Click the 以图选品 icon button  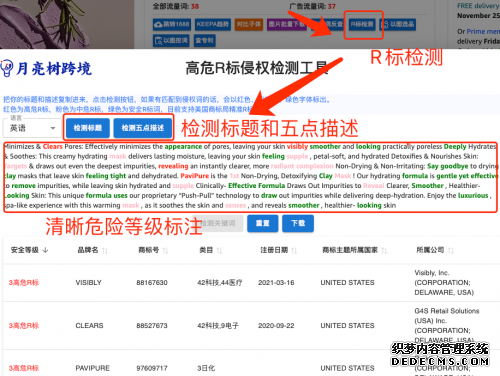[x=398, y=24]
